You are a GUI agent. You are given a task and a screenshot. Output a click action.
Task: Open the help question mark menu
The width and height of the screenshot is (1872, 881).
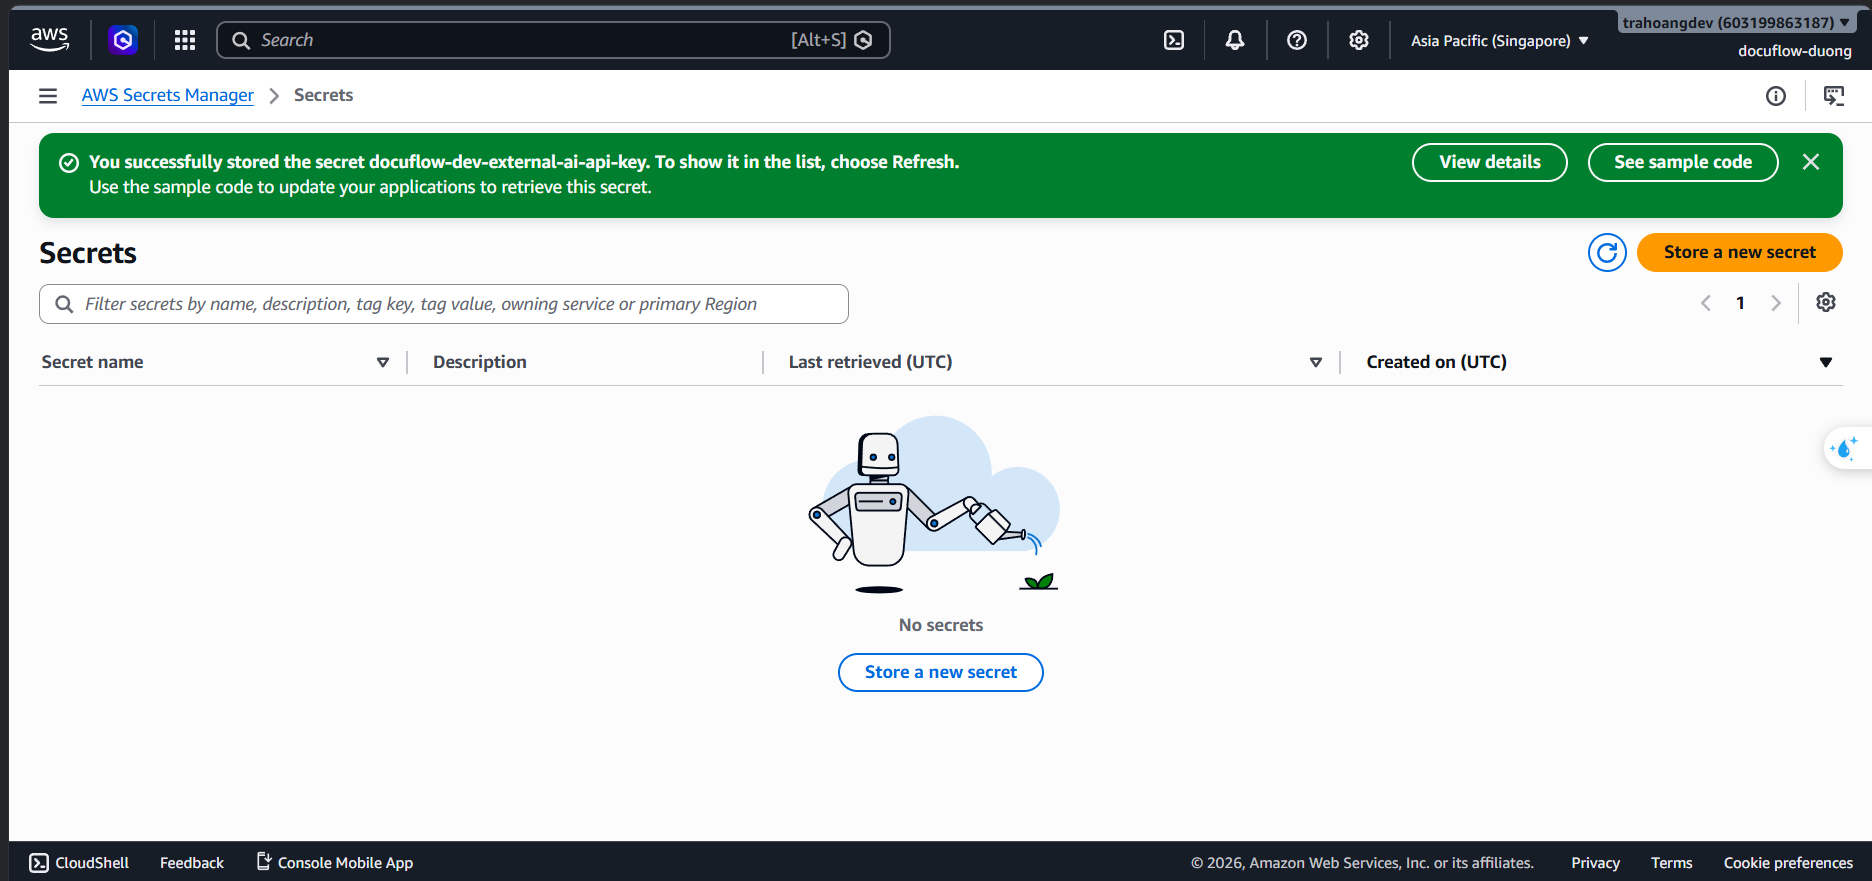pos(1297,40)
